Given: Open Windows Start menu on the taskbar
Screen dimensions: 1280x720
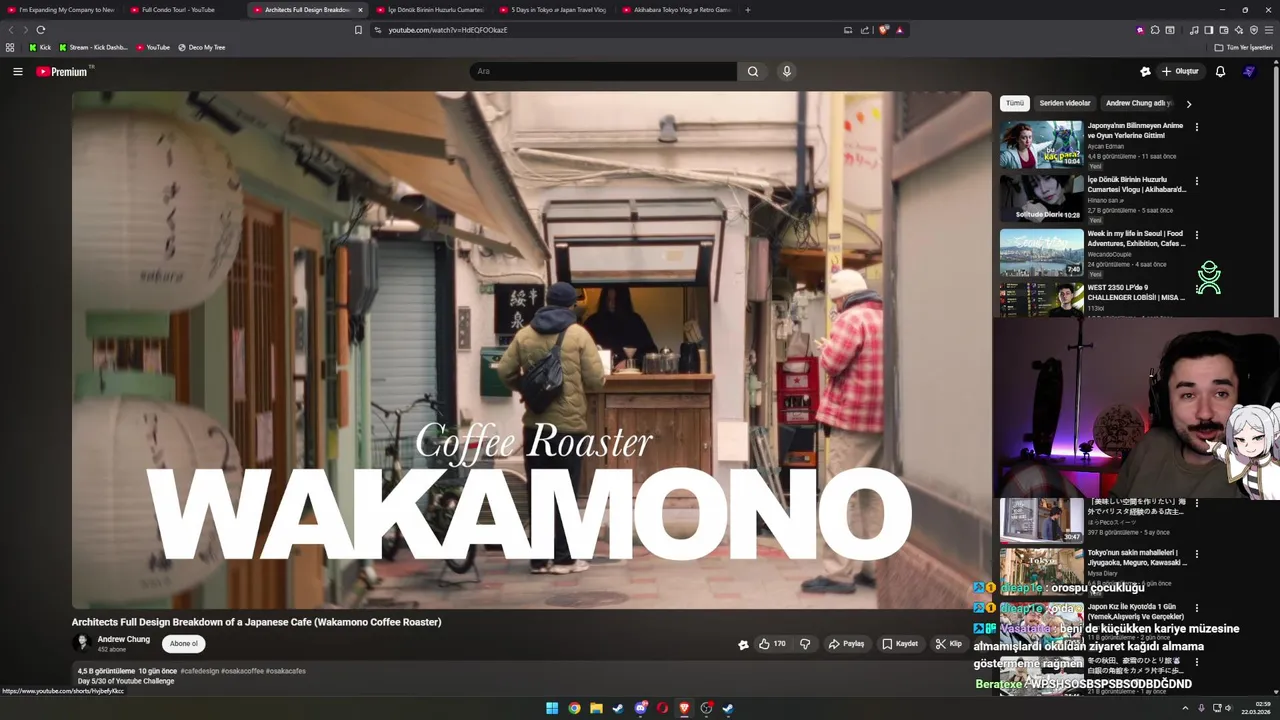Looking at the screenshot, I should coord(552,708).
